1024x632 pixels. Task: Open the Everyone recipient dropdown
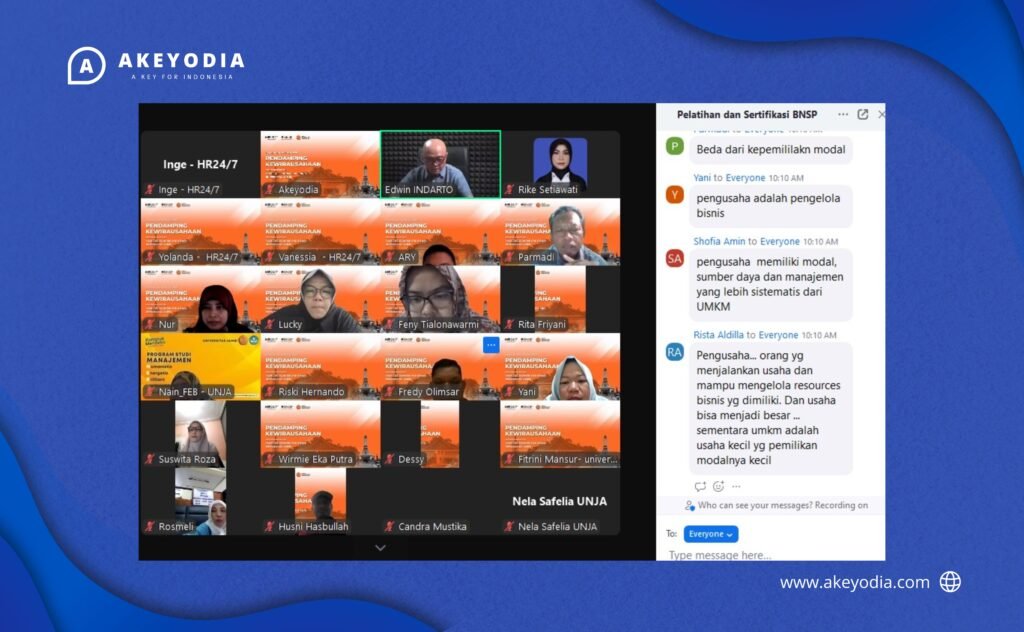pos(711,534)
